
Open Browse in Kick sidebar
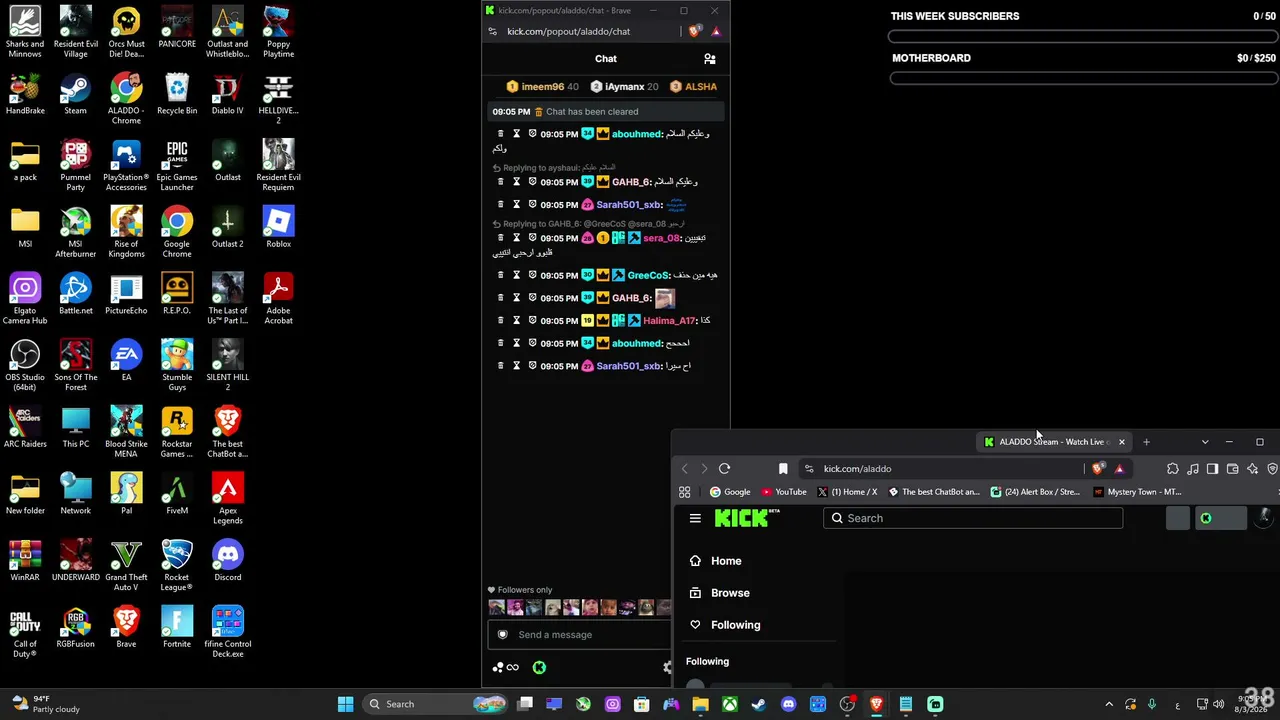(x=730, y=593)
